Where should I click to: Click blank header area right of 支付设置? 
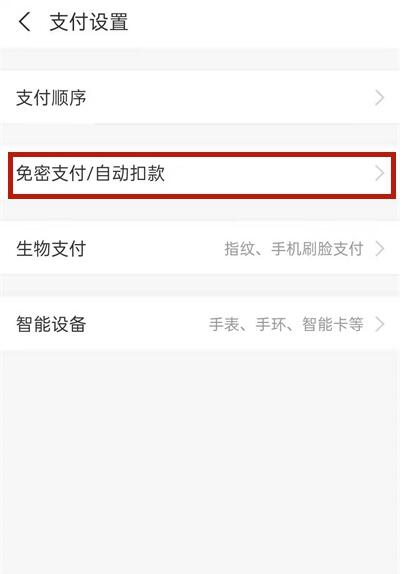coord(264,22)
